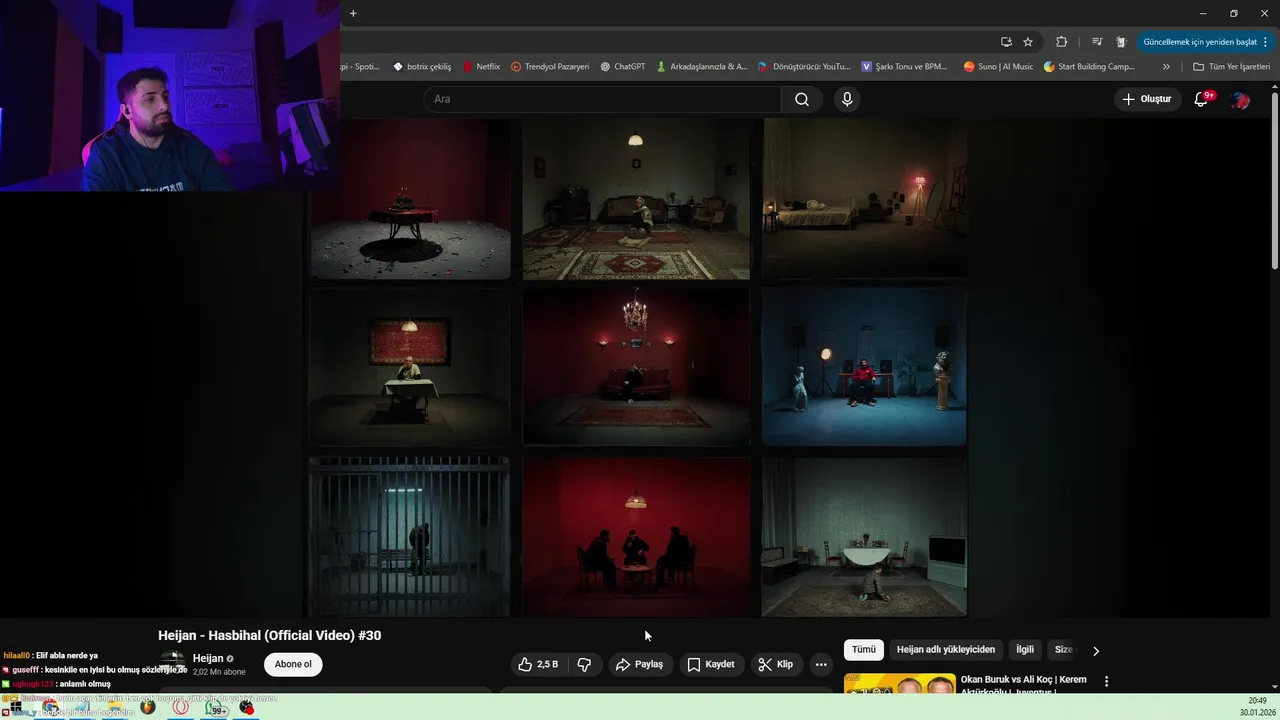Click the install app icon in address bar

click(1006, 42)
